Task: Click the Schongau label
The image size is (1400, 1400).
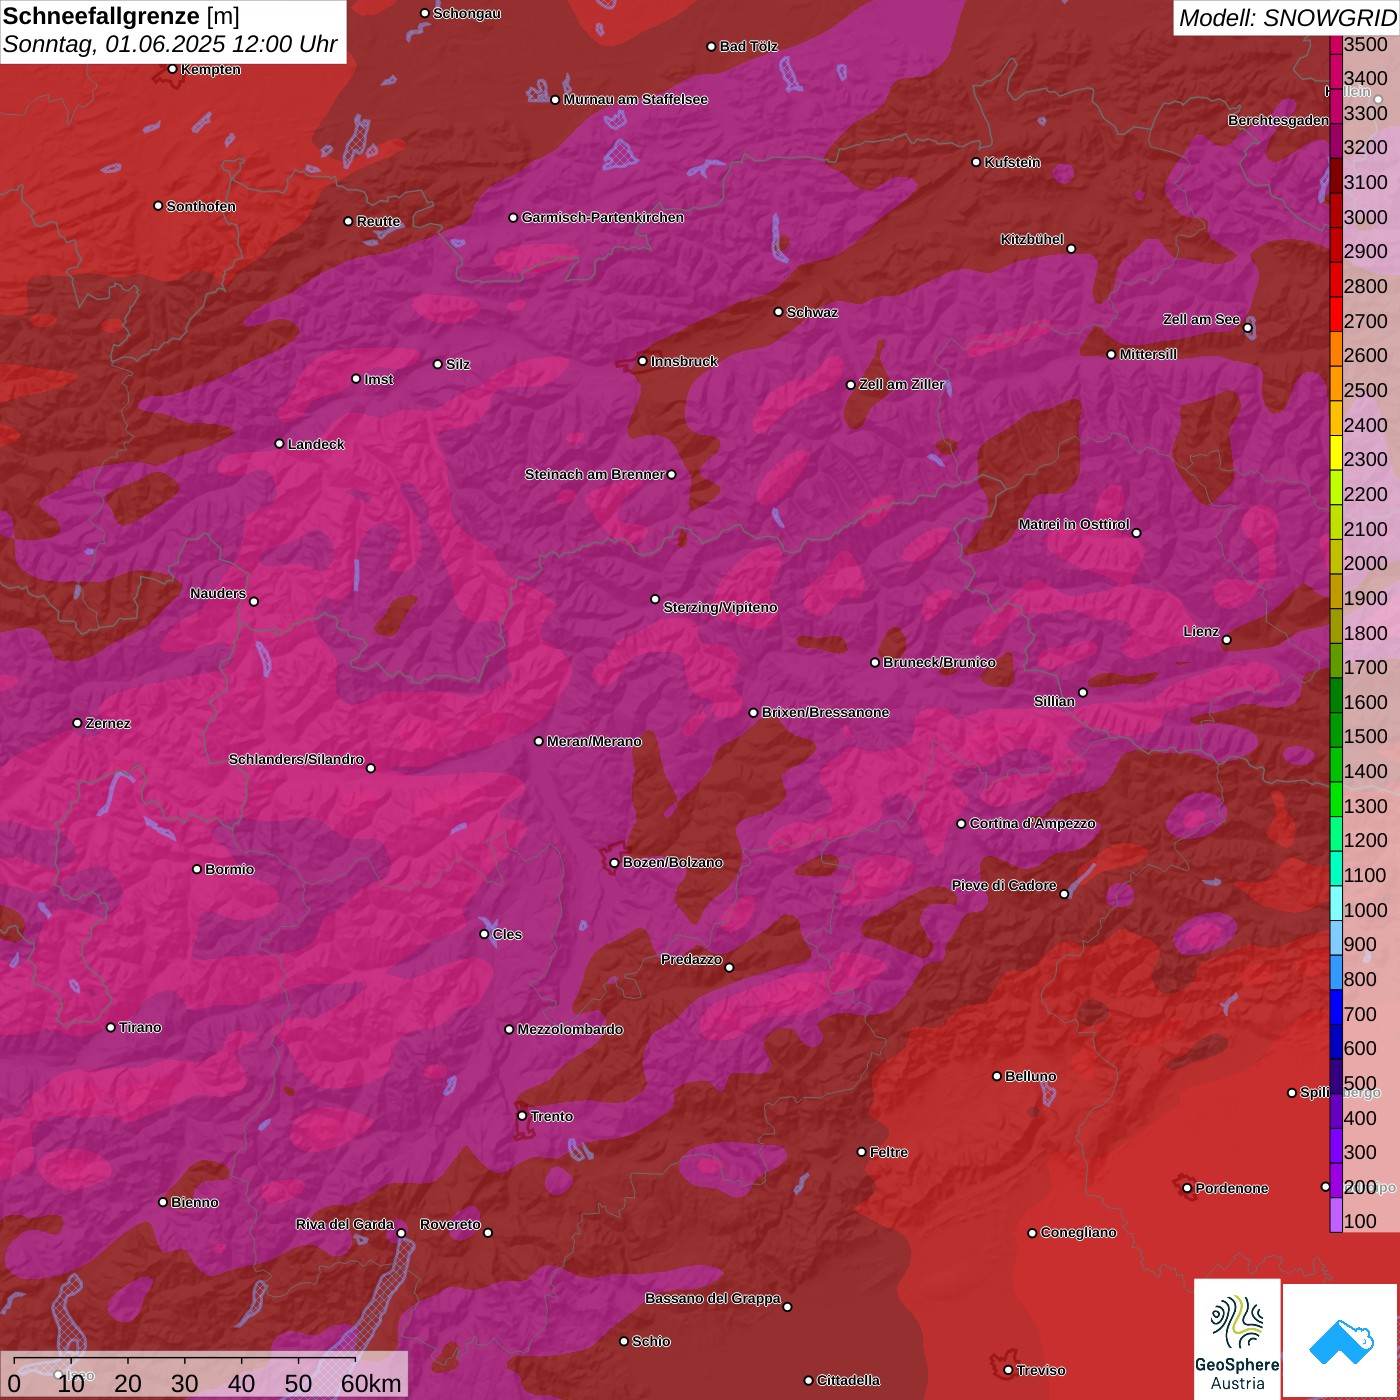Action: 467,13
